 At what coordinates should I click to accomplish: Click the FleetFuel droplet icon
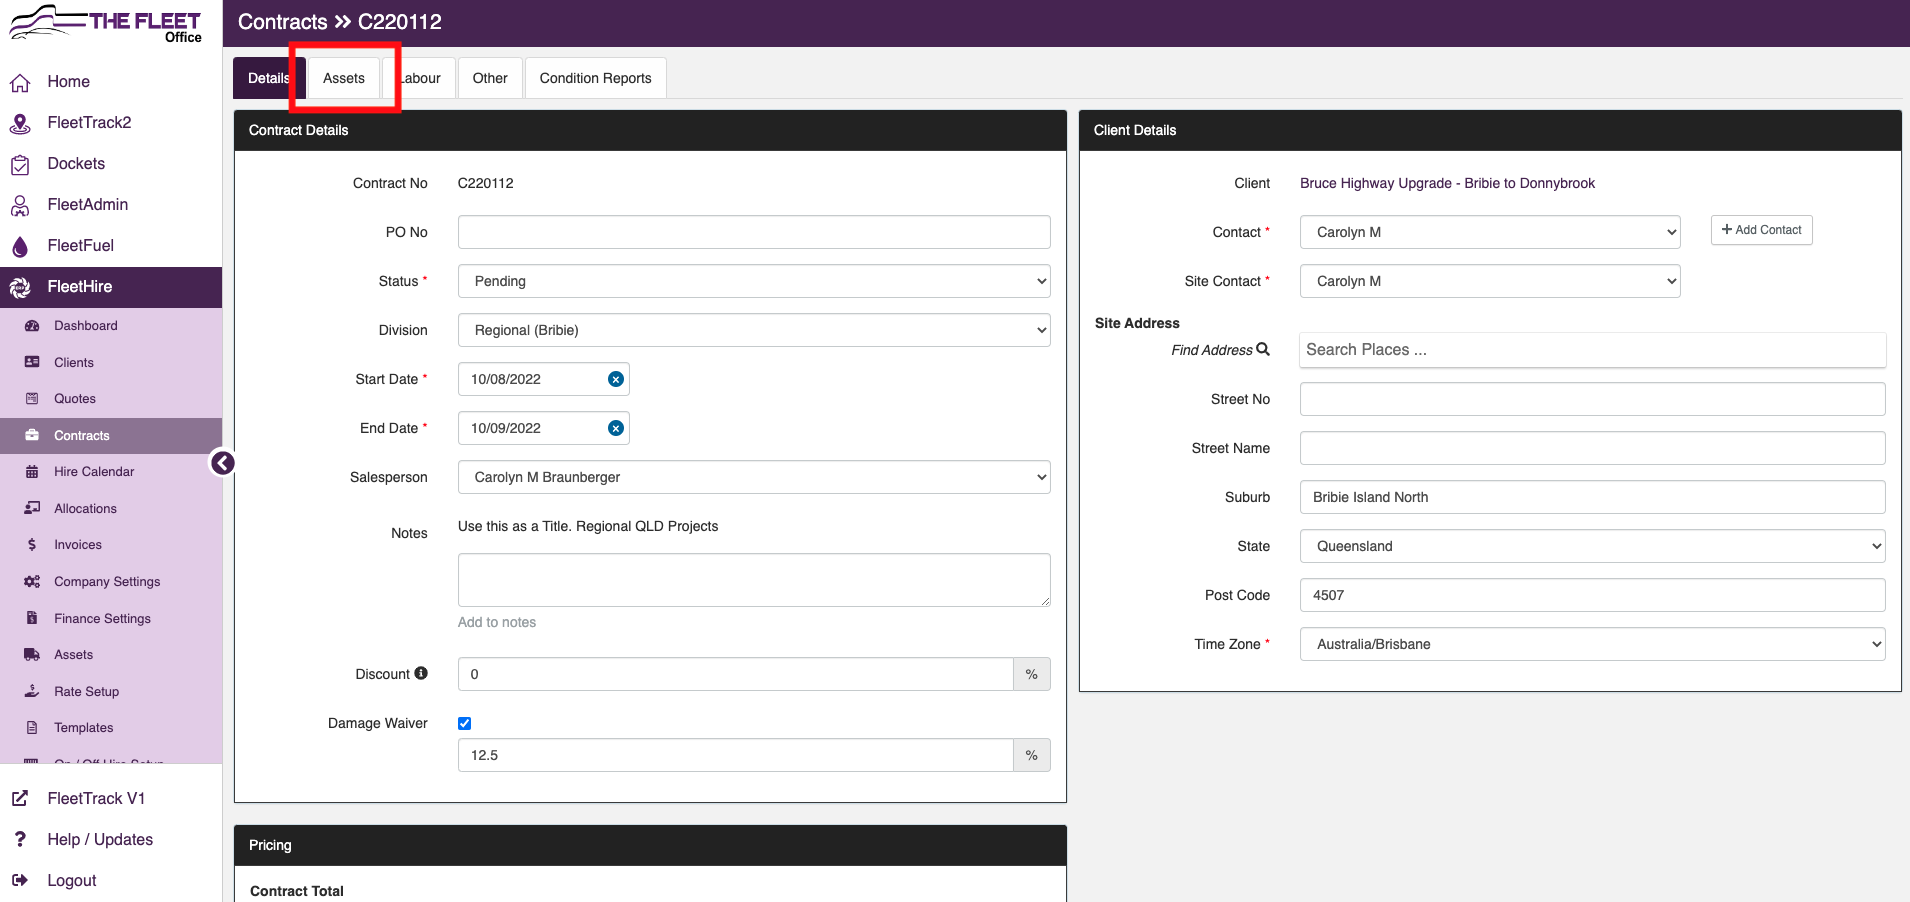tap(20, 246)
